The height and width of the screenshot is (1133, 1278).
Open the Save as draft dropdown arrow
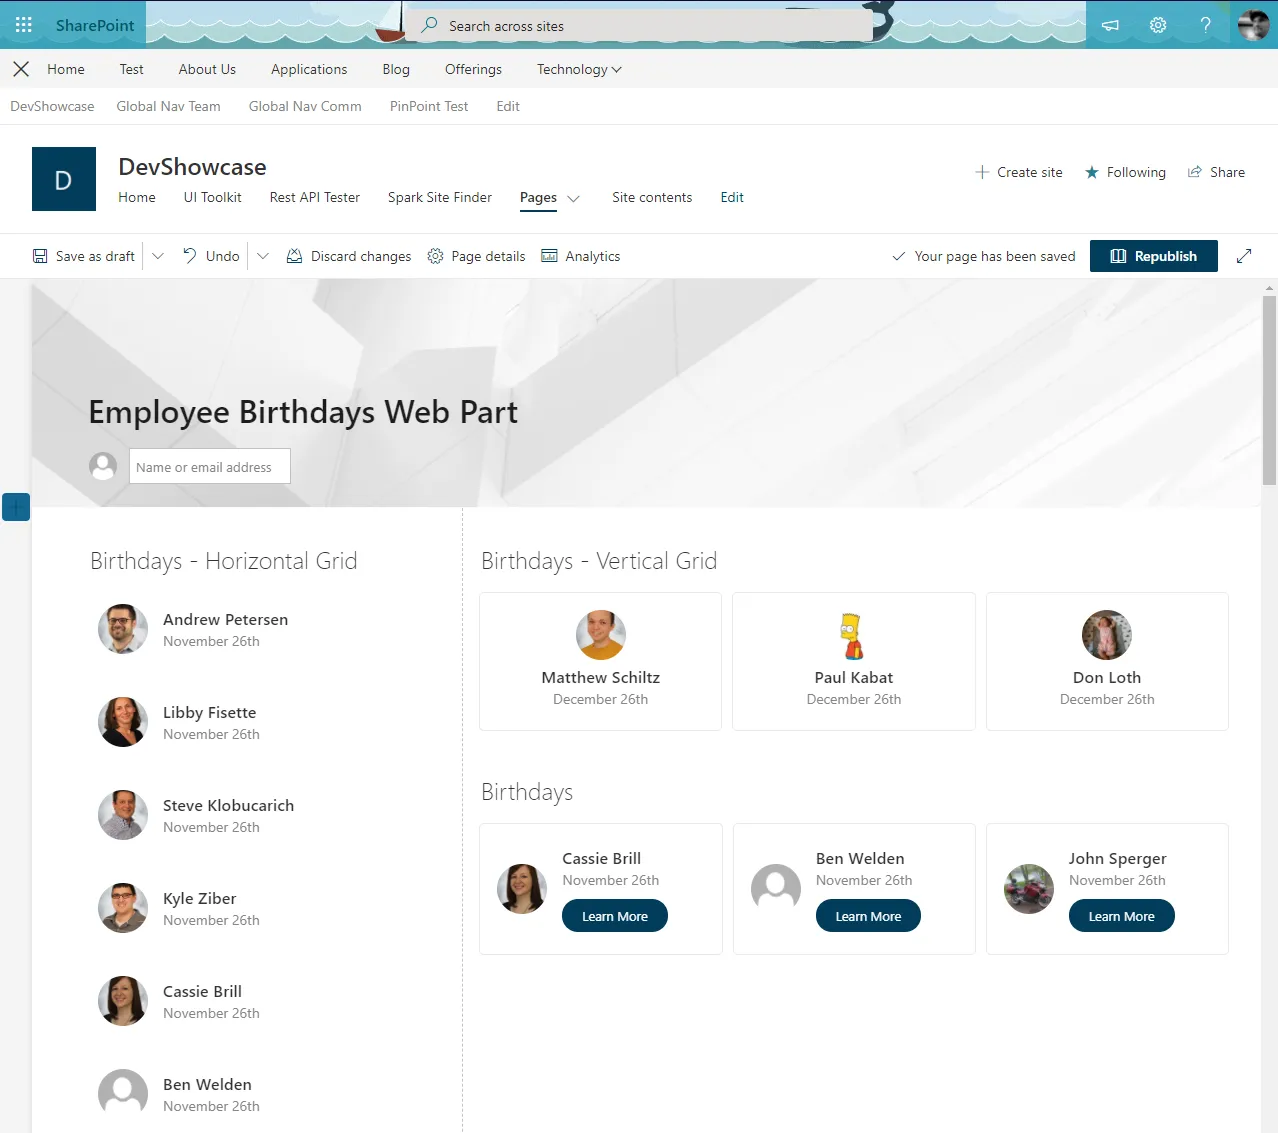coord(158,256)
